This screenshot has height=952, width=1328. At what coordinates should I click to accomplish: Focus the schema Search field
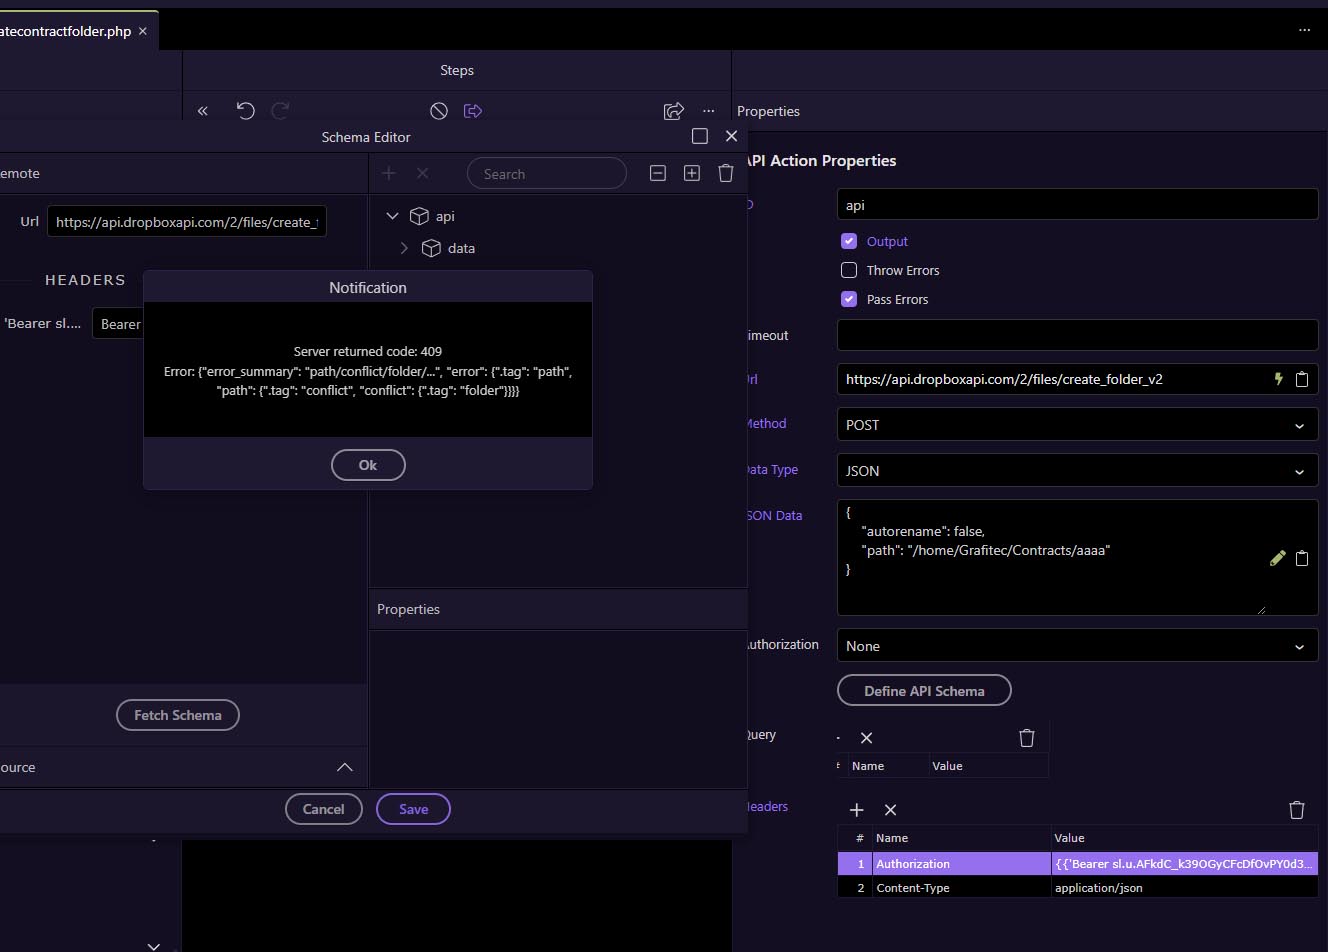click(x=547, y=173)
